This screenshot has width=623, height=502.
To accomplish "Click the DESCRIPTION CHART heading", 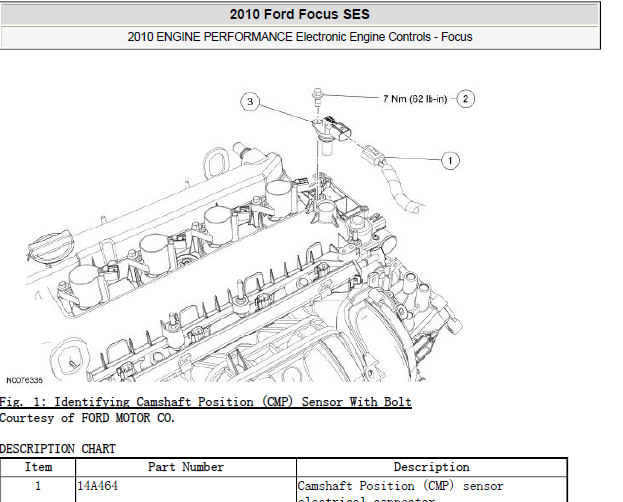I will [x=58, y=449].
